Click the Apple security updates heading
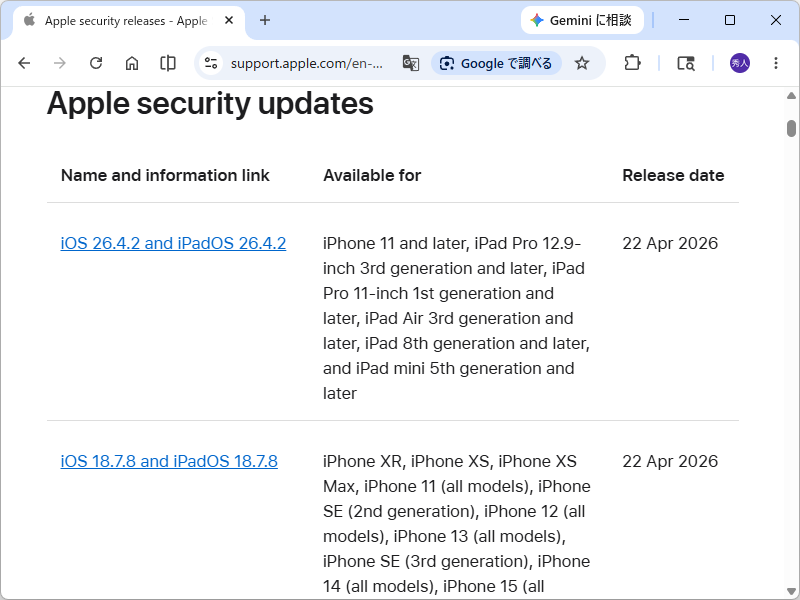 pyautogui.click(x=210, y=104)
